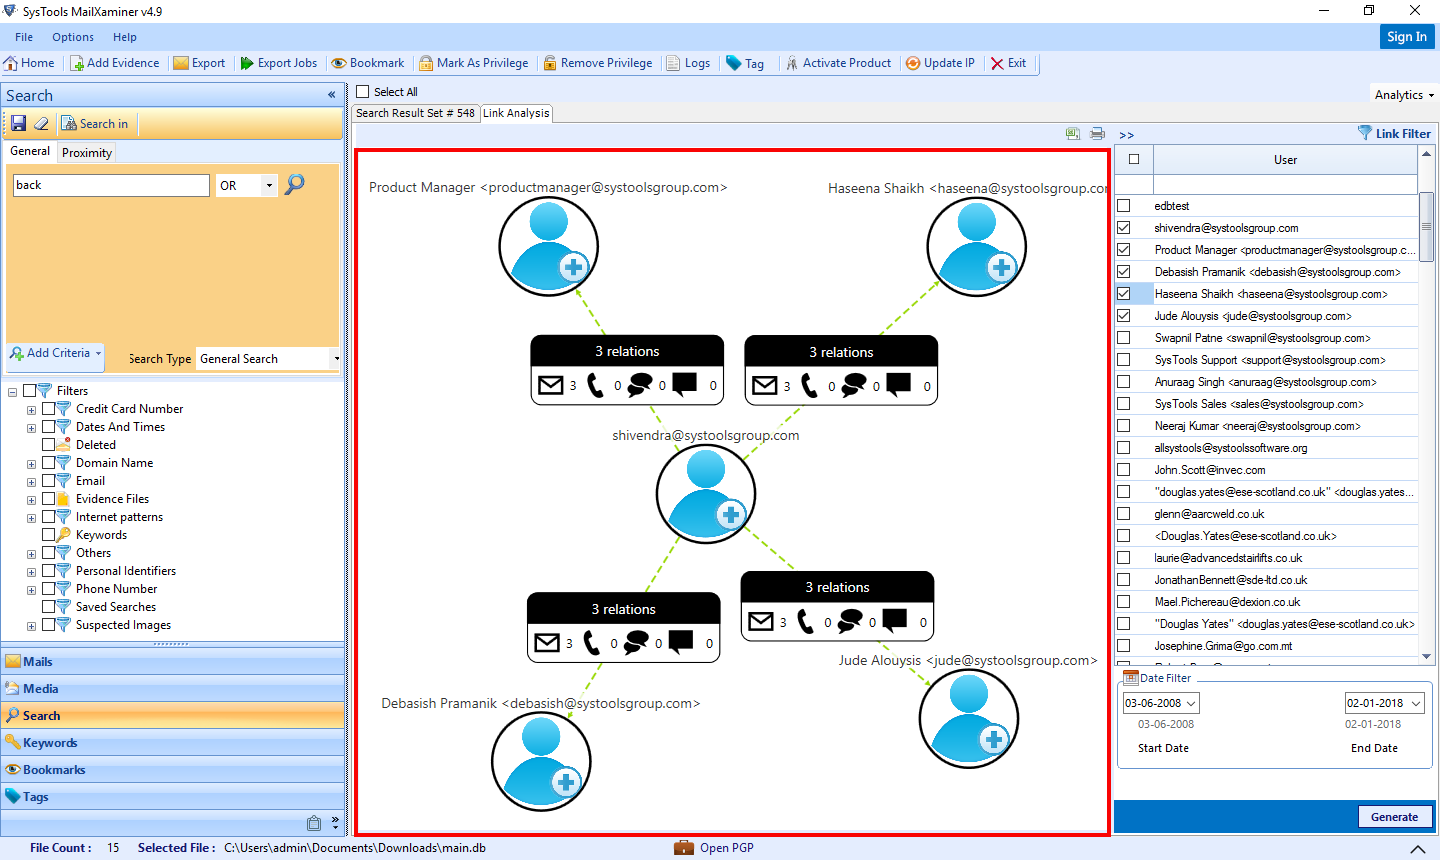This screenshot has width=1440, height=860.
Task: Click the search keyword input field
Action: (110, 185)
